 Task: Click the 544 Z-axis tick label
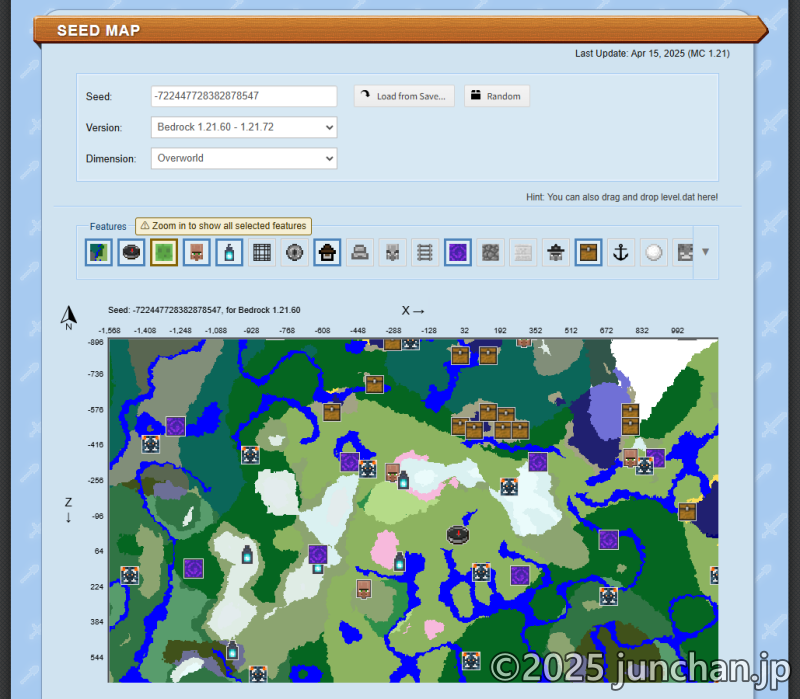coord(97,657)
